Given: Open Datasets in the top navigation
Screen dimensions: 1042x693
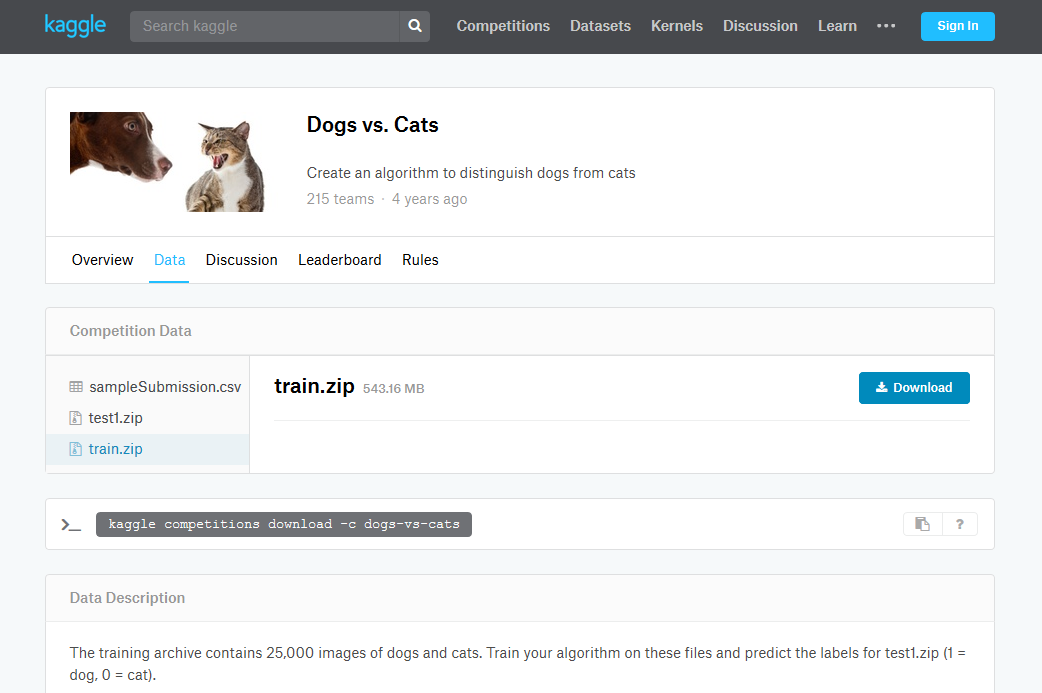Looking at the screenshot, I should click(x=600, y=26).
